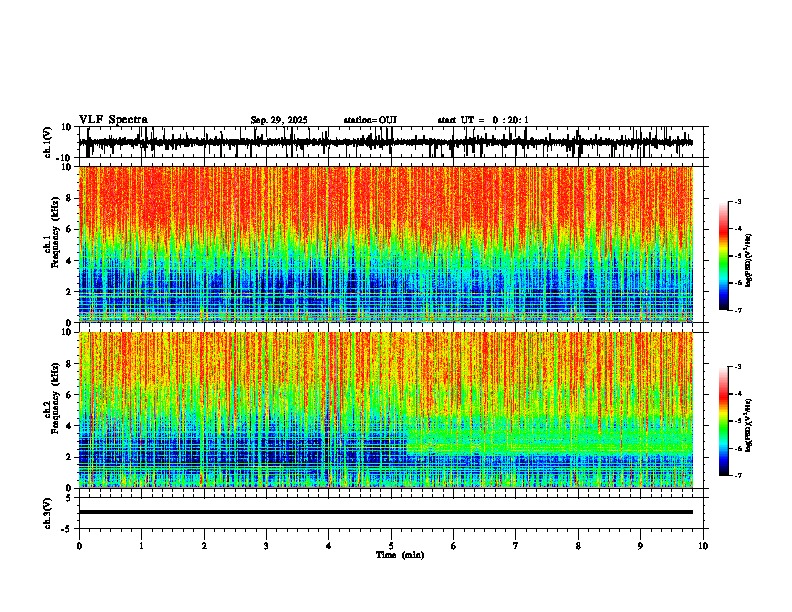Click the "station=OUI" header label
The height and width of the screenshot is (612, 792).
tap(370, 120)
